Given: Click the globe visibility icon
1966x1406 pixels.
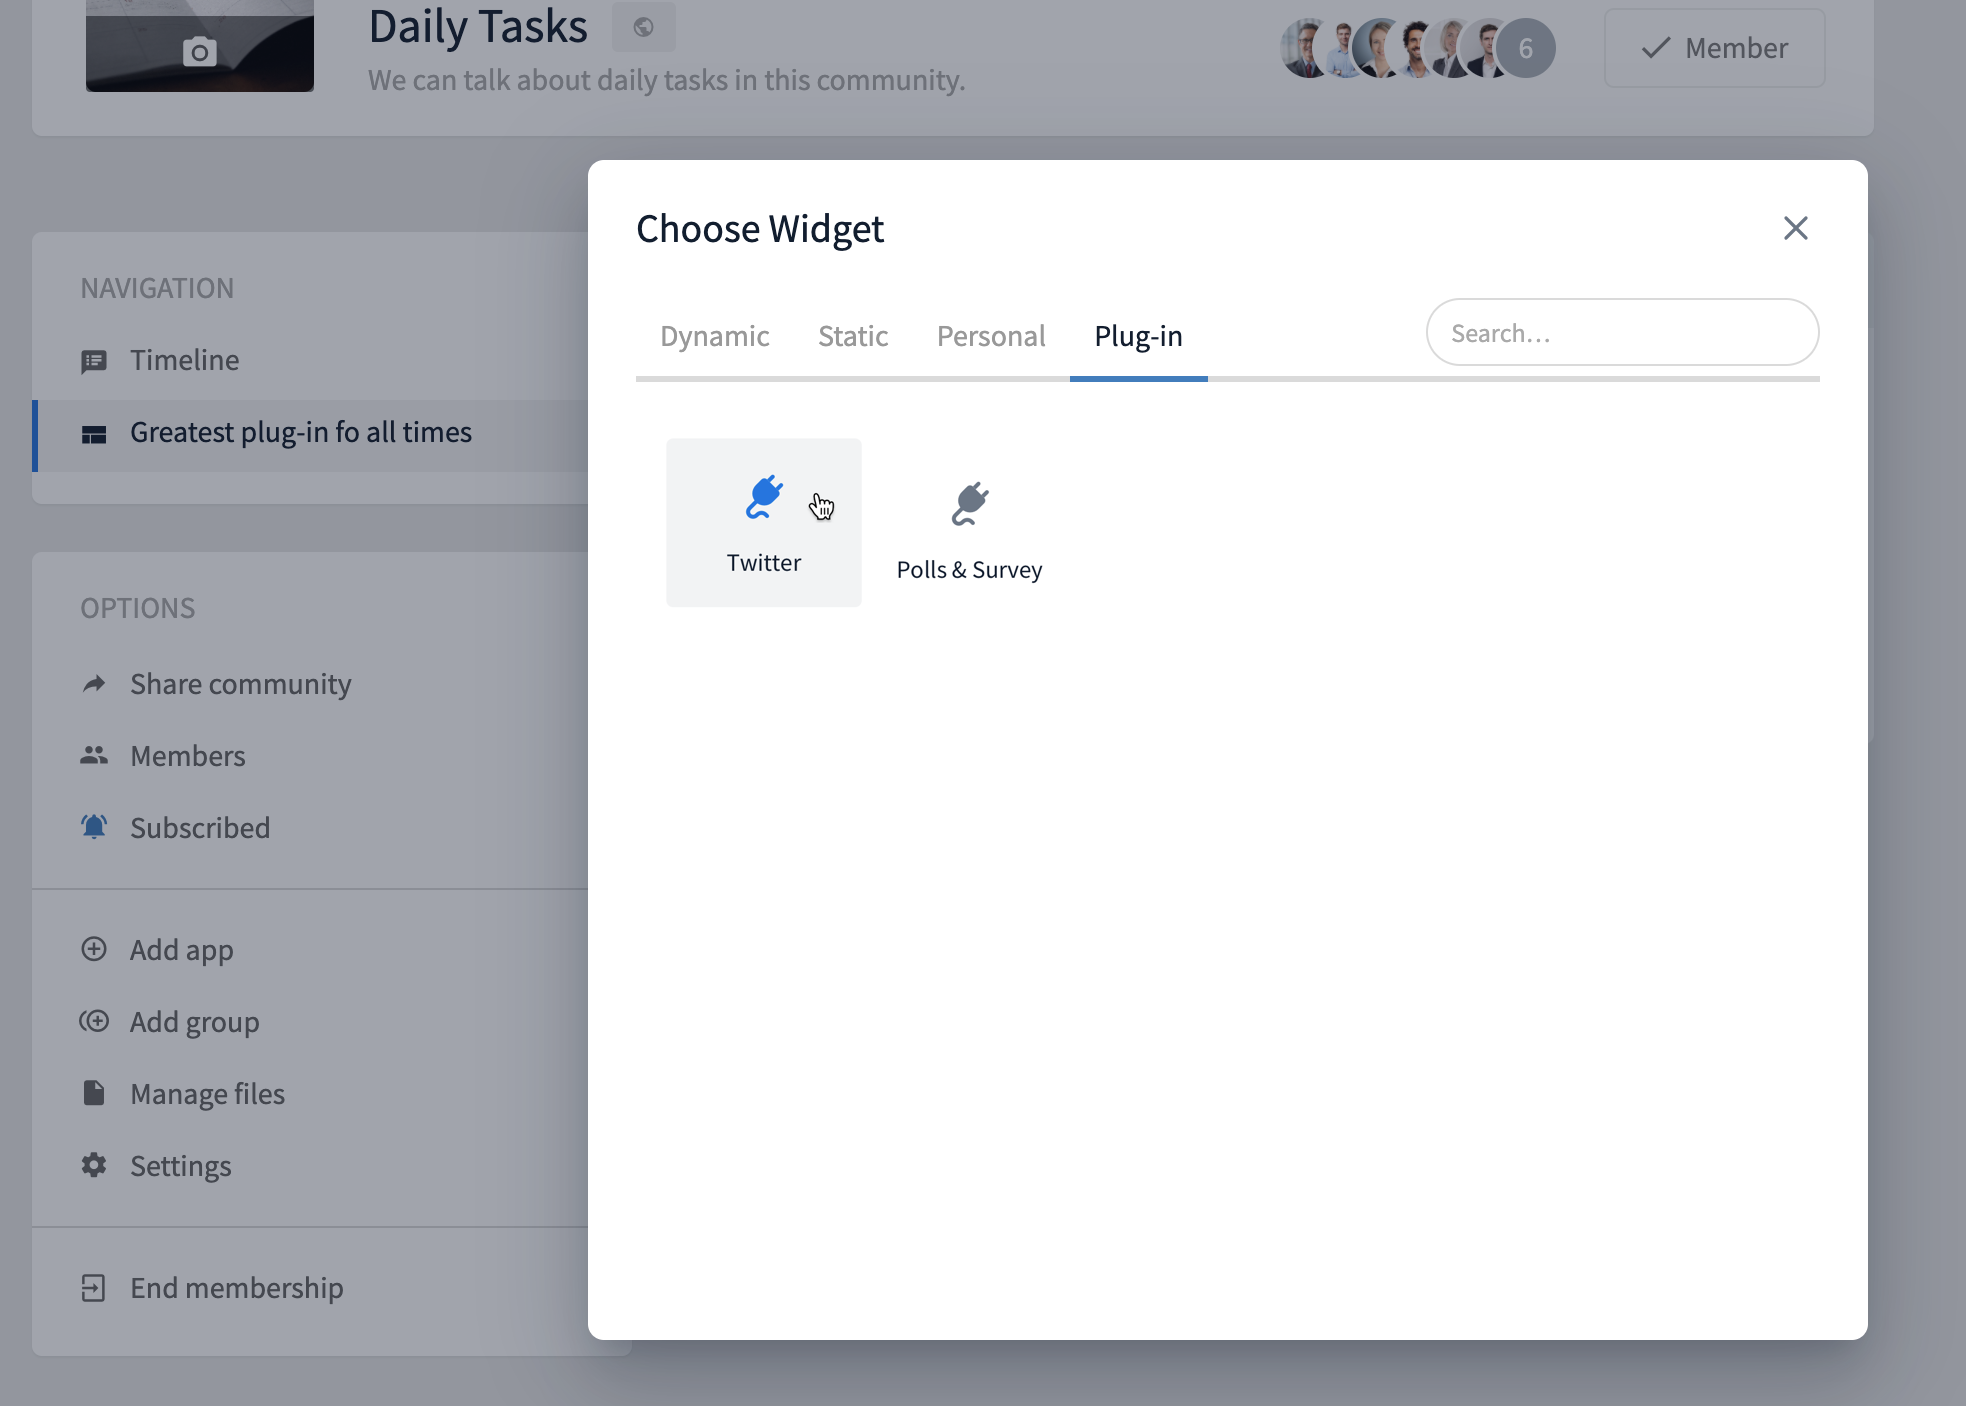Looking at the screenshot, I should (644, 27).
